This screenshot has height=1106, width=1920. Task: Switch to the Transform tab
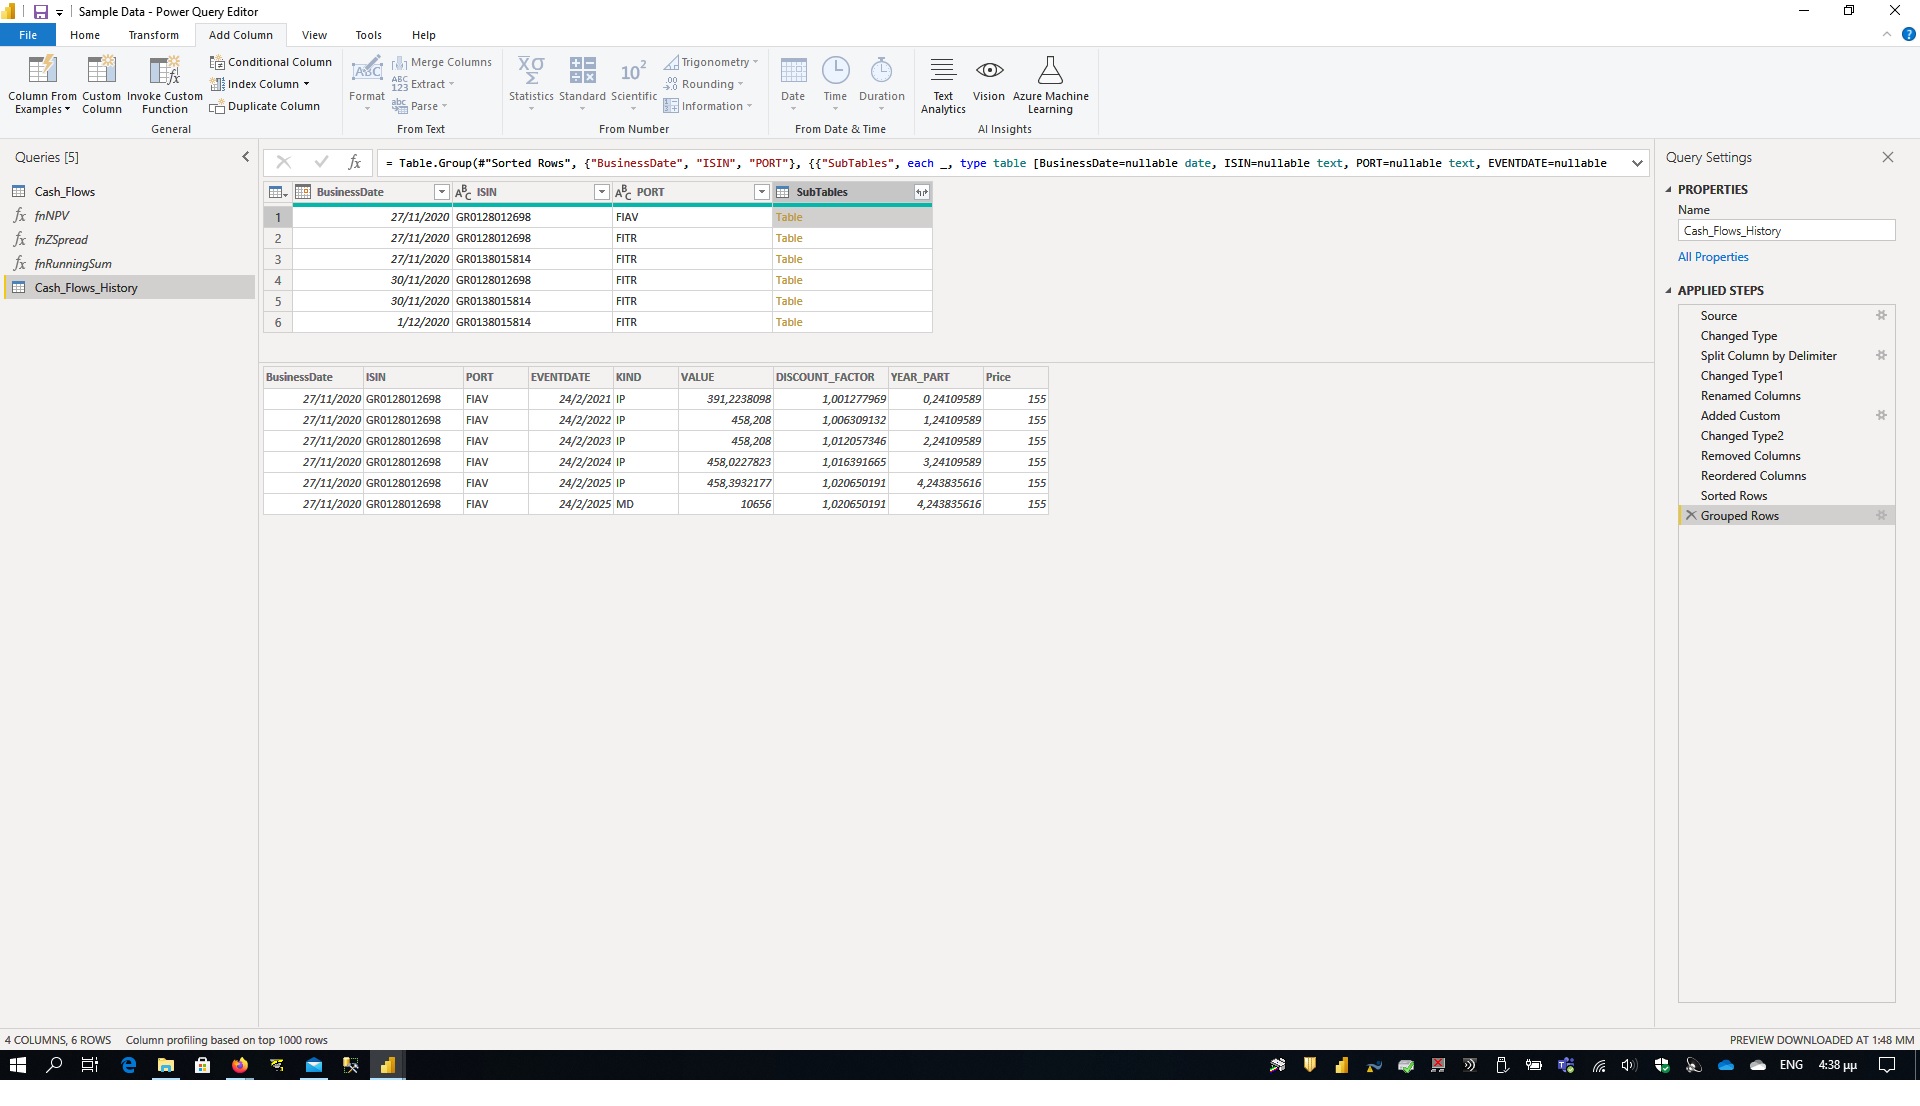click(x=153, y=35)
